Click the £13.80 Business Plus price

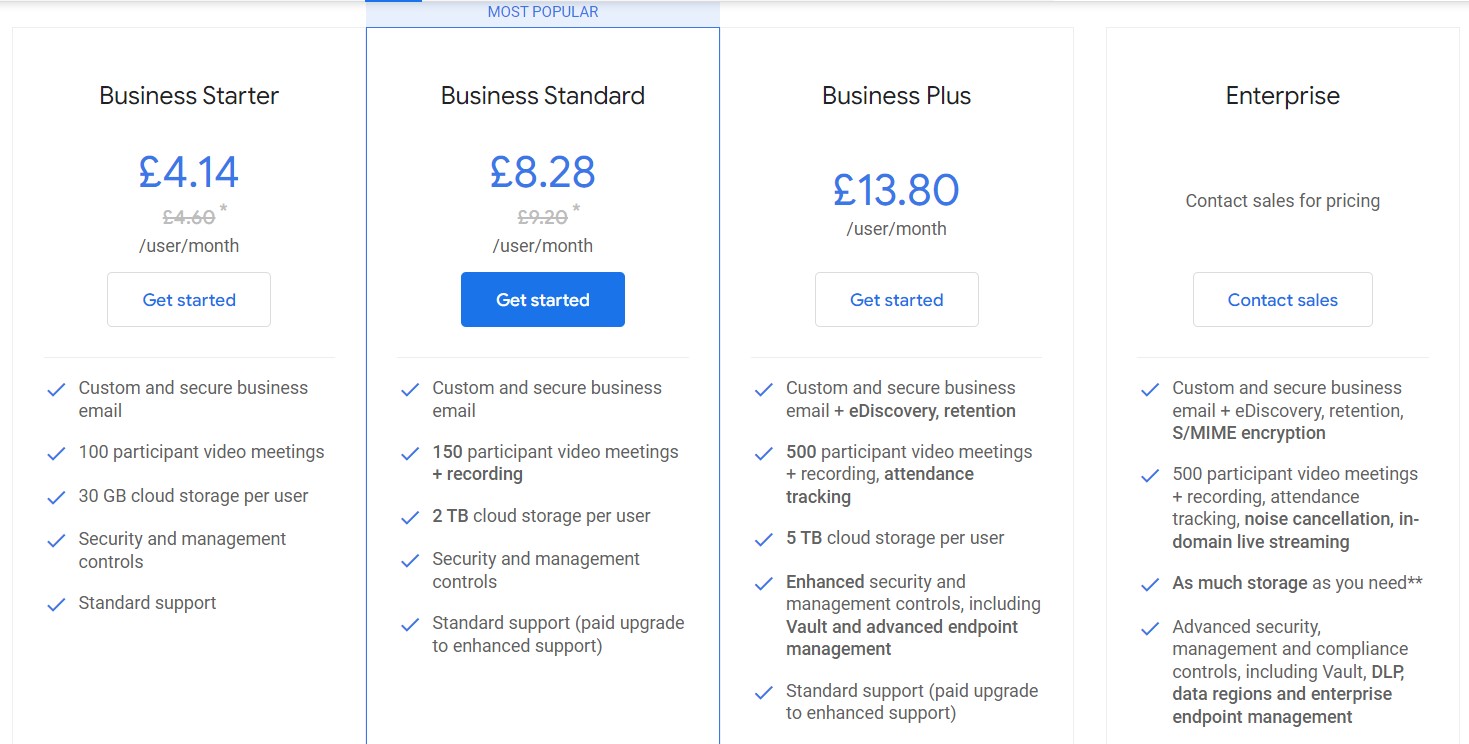tap(897, 190)
